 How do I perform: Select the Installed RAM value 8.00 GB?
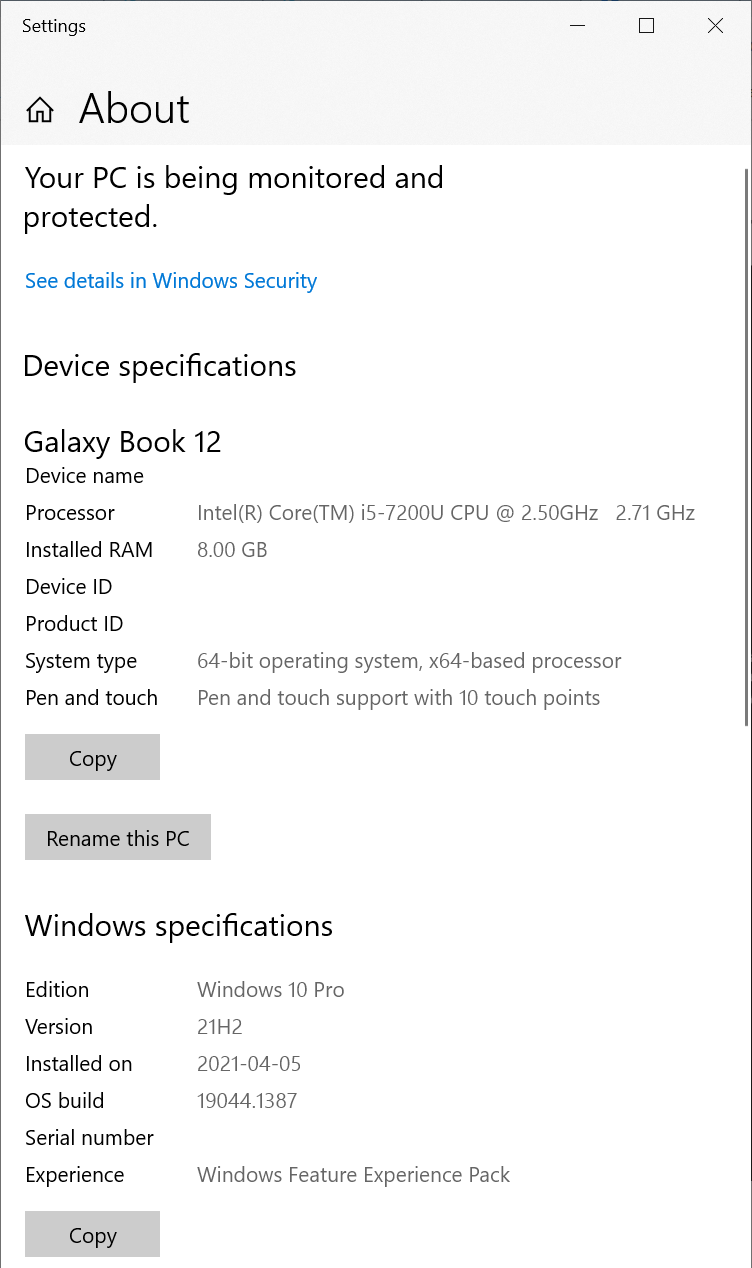(232, 550)
